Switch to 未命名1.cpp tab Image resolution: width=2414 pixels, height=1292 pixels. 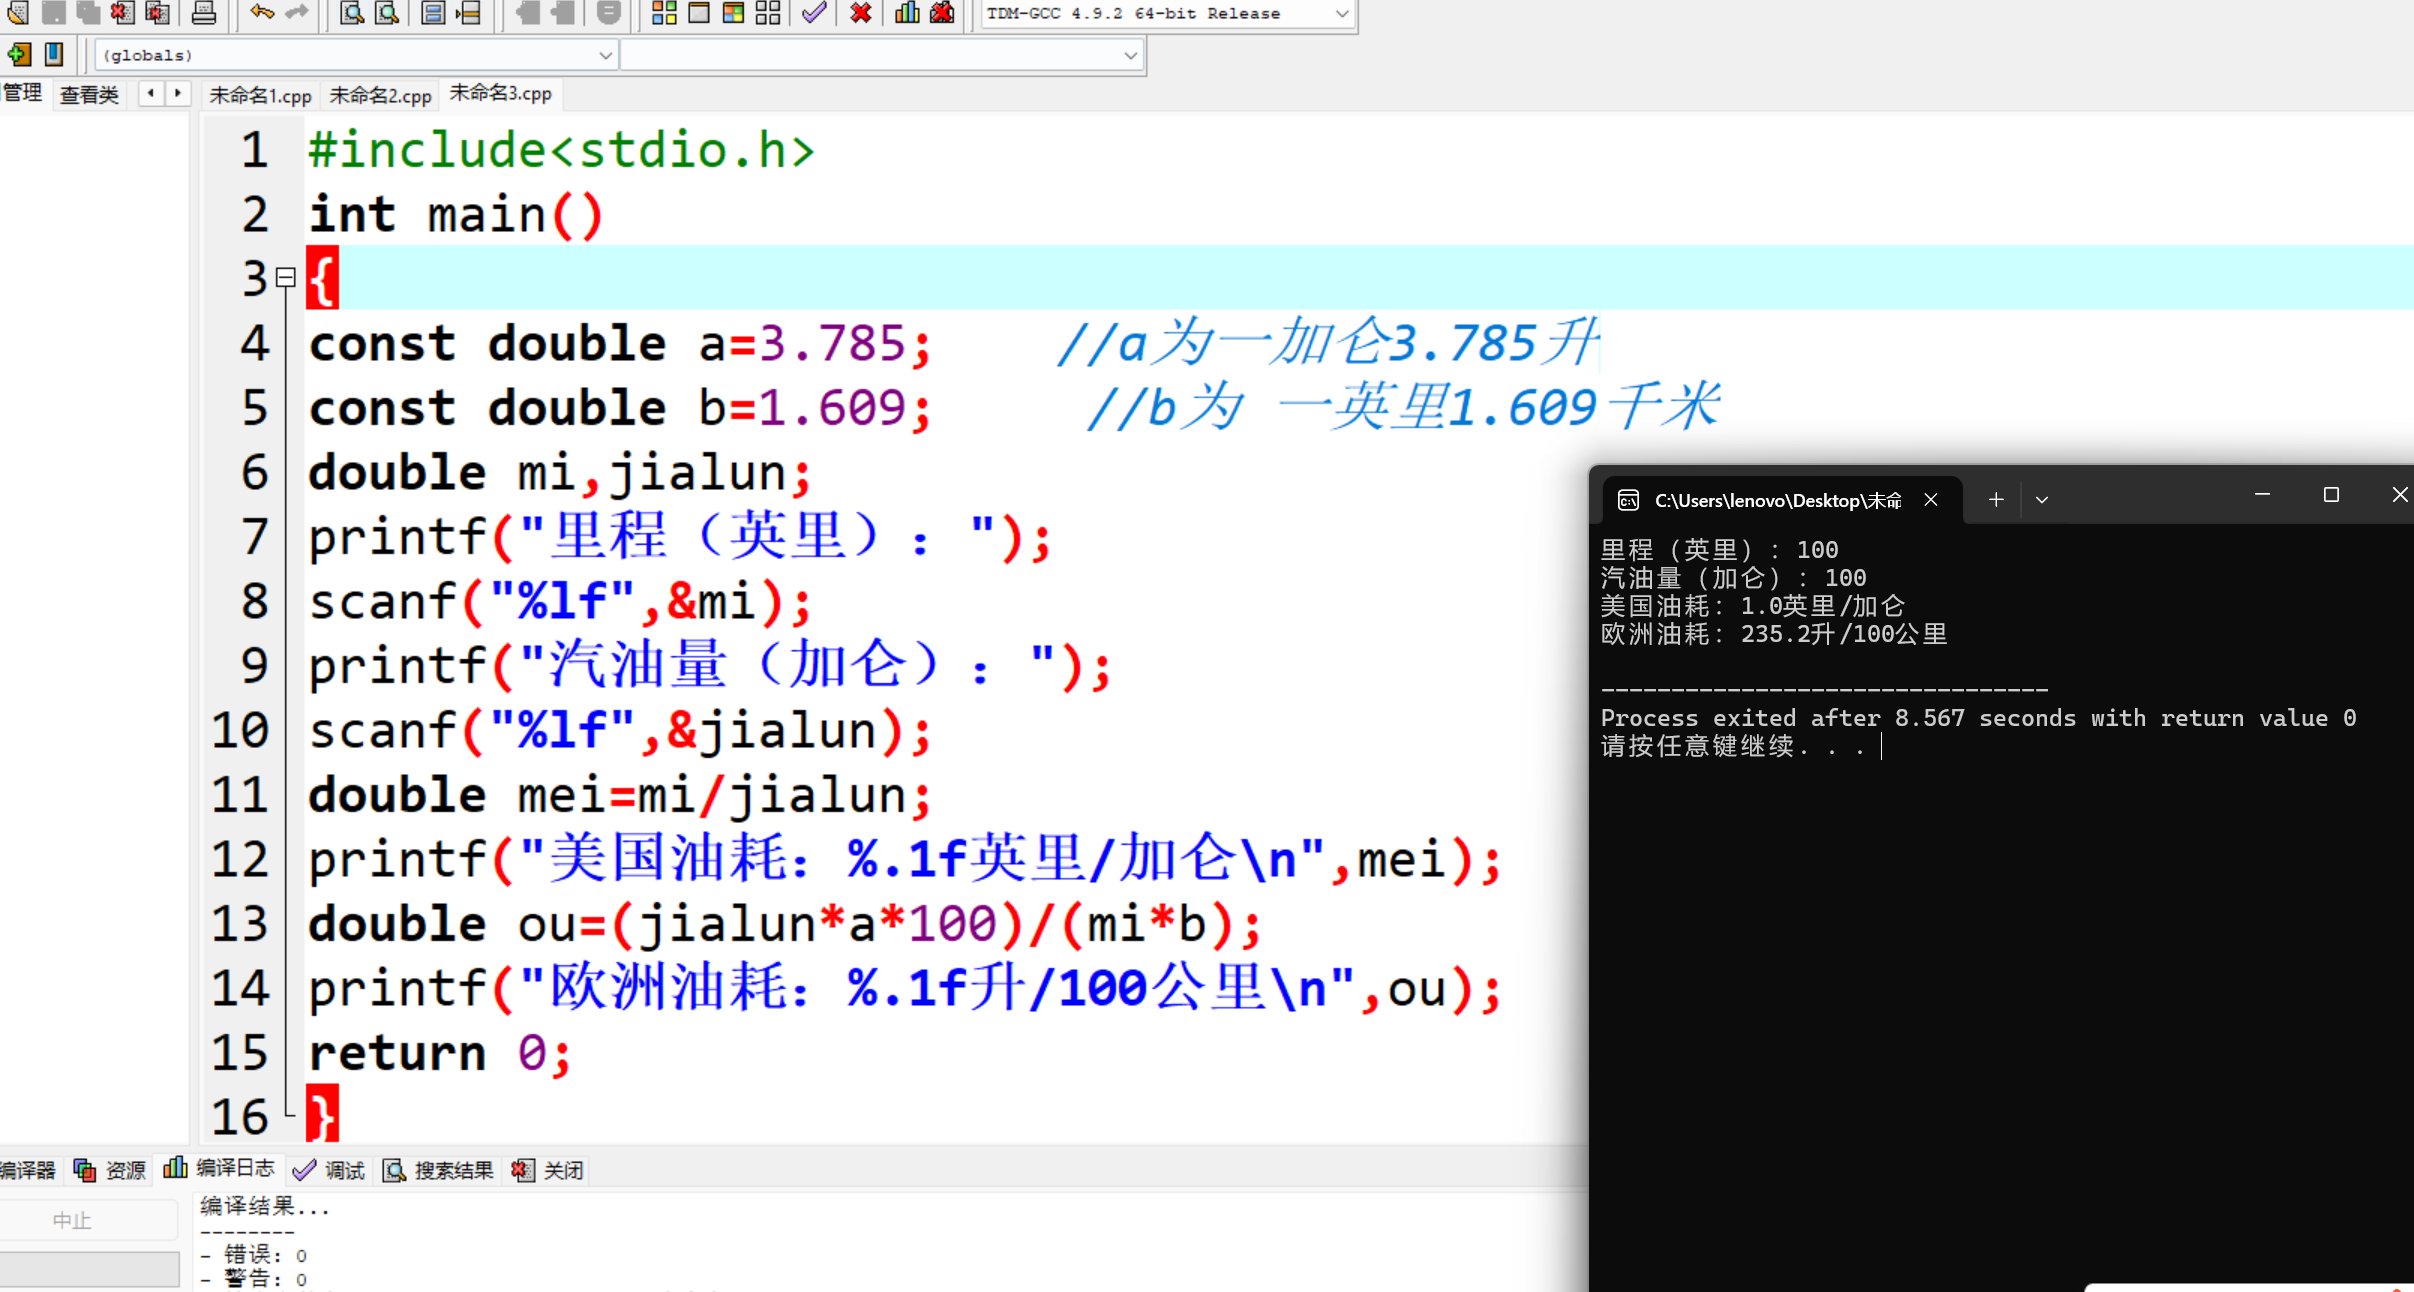coord(260,95)
